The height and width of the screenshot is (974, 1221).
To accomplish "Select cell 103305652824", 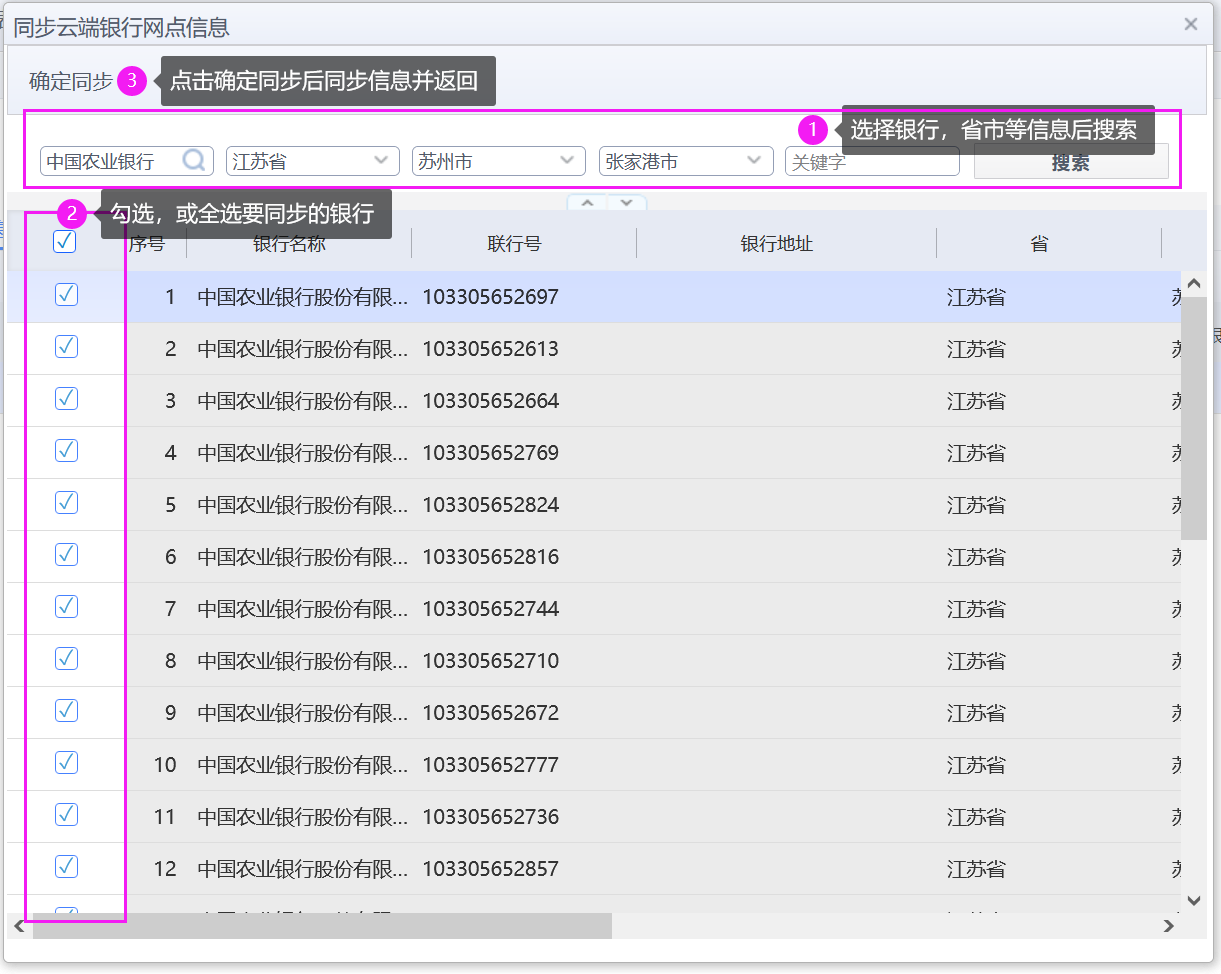I will (490, 505).
